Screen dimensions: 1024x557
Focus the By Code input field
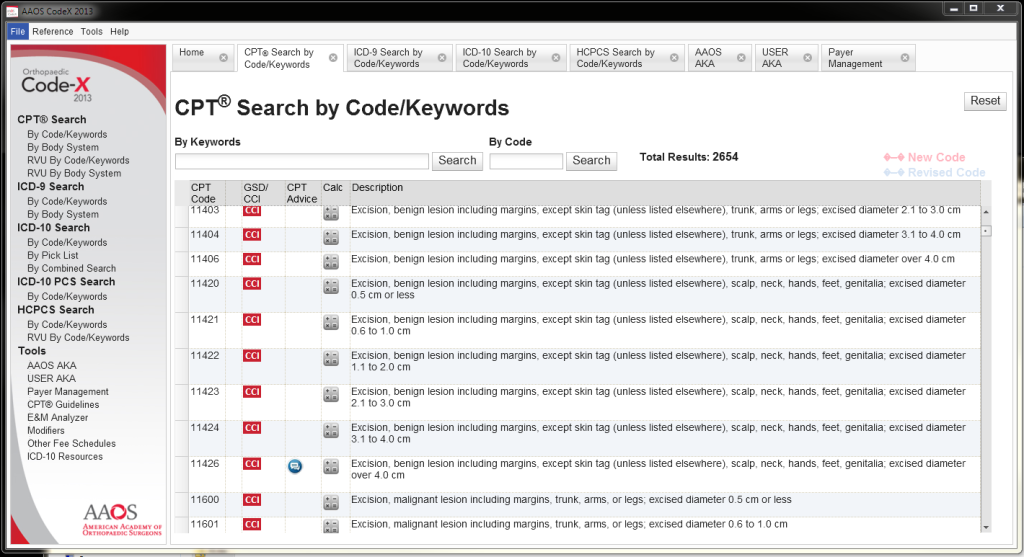coord(526,161)
